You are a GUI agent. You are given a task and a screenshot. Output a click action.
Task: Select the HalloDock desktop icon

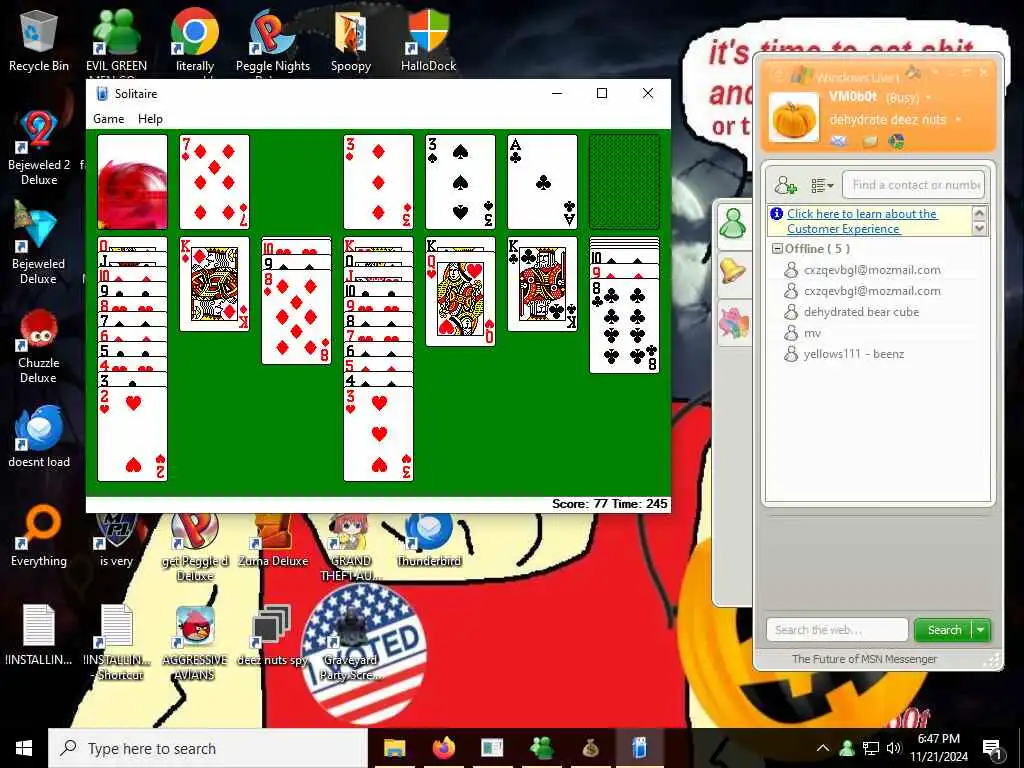click(428, 40)
